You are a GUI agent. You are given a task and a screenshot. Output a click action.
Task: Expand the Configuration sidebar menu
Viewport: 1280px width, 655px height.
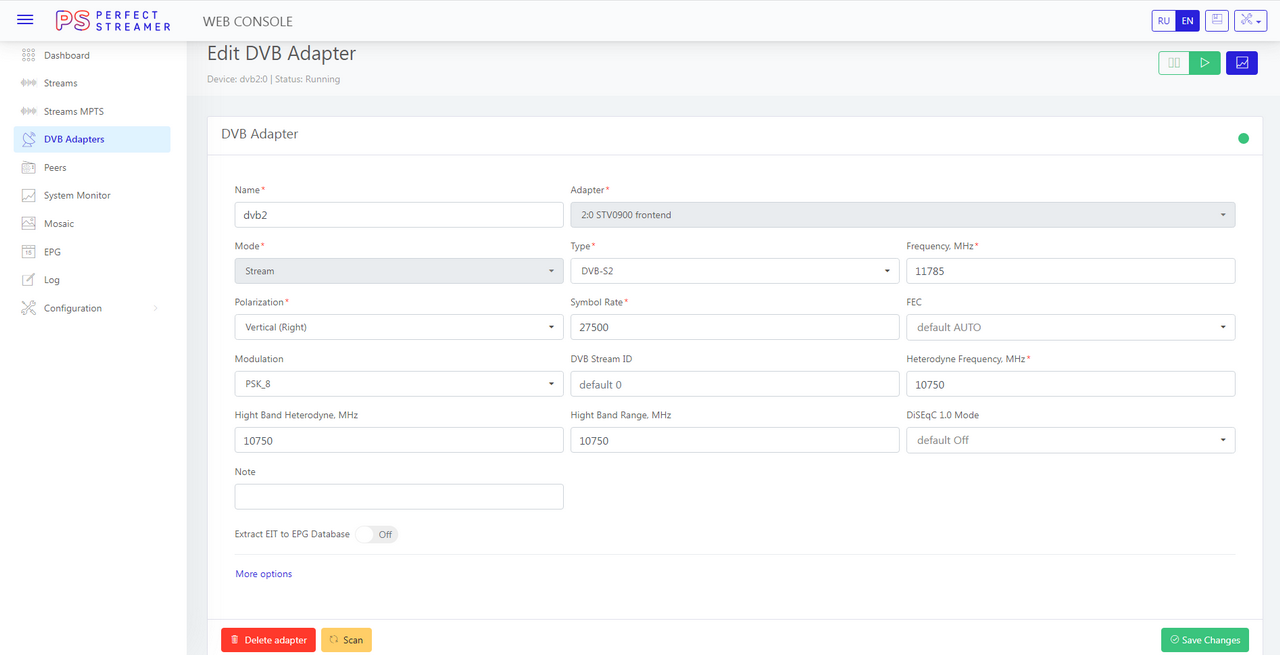coord(90,308)
